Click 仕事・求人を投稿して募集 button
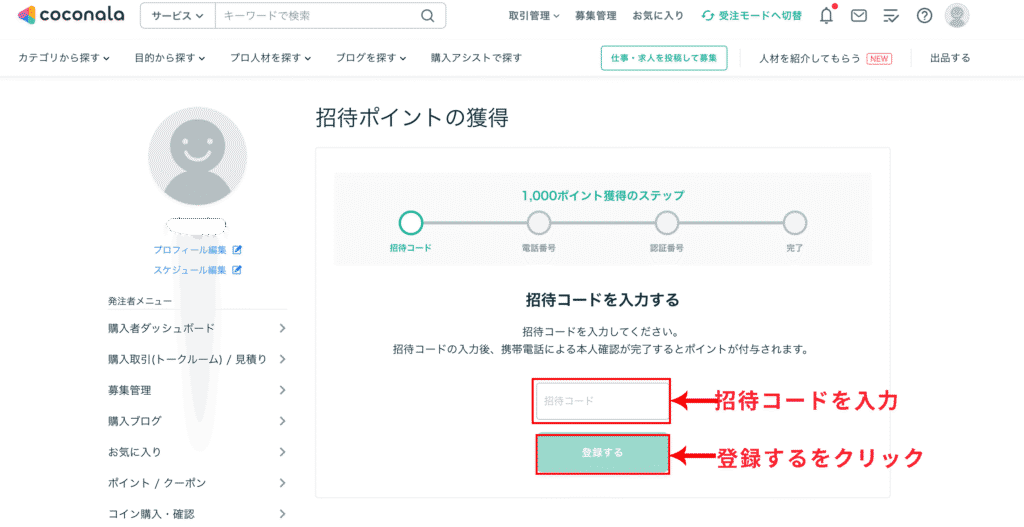Screen dimensions: 1024x527 click(x=664, y=58)
